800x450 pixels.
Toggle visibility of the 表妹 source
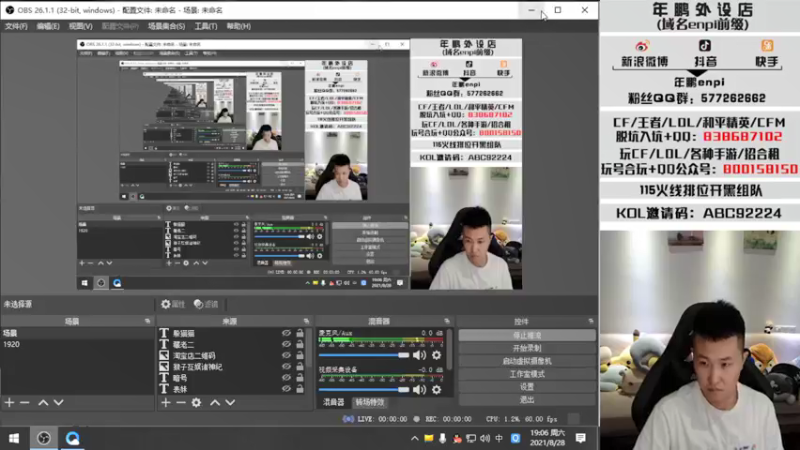pyautogui.click(x=286, y=389)
